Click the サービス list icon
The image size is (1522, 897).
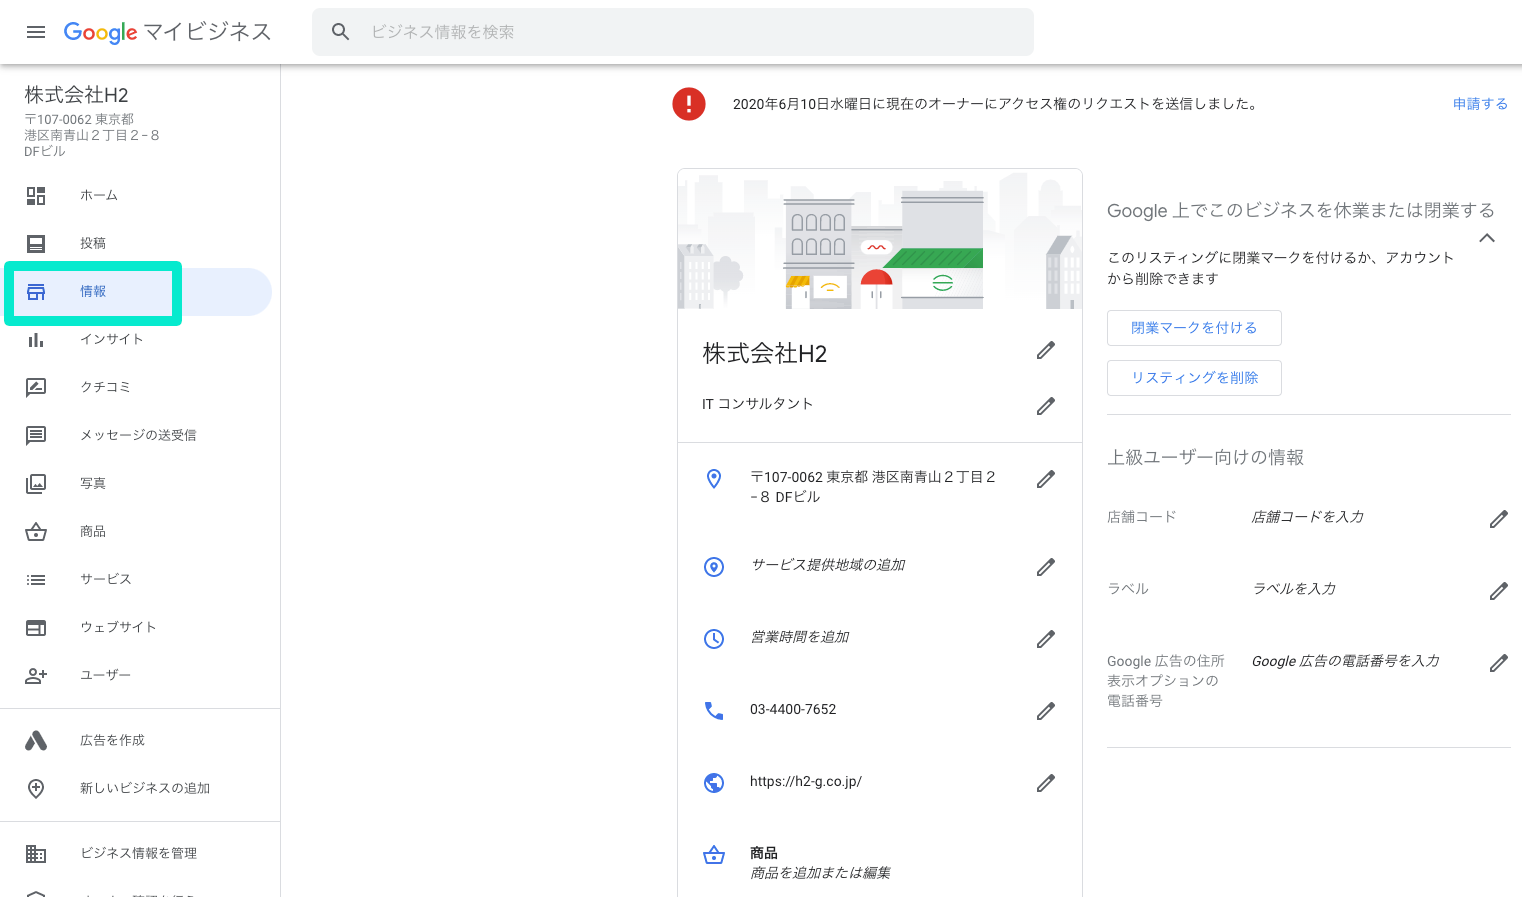36,579
